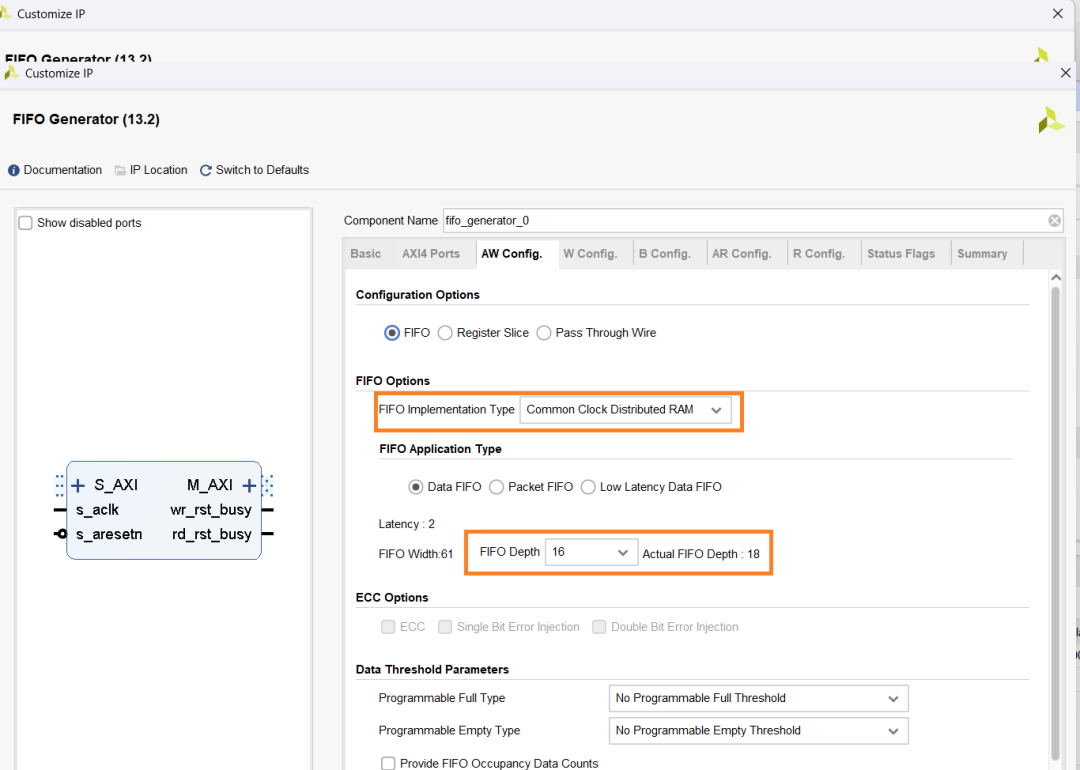Open the Documentation info icon
Screen dimensions: 1080x770
coord(14,170)
